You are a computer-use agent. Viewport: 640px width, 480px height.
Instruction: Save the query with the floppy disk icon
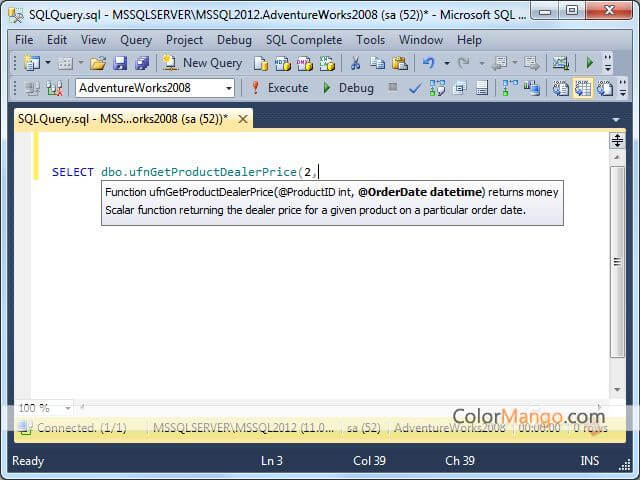[120, 63]
